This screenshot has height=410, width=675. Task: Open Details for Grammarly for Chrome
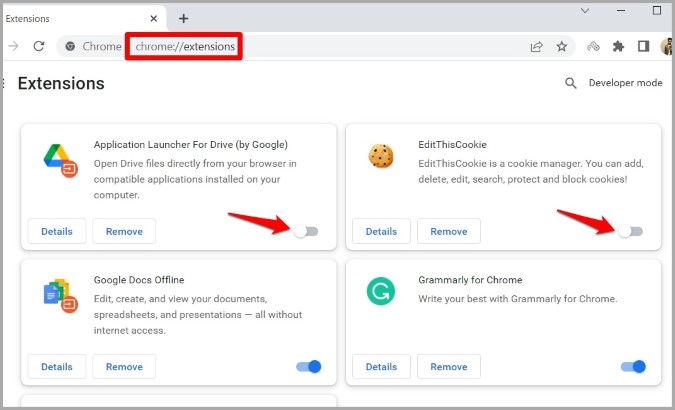tap(381, 367)
